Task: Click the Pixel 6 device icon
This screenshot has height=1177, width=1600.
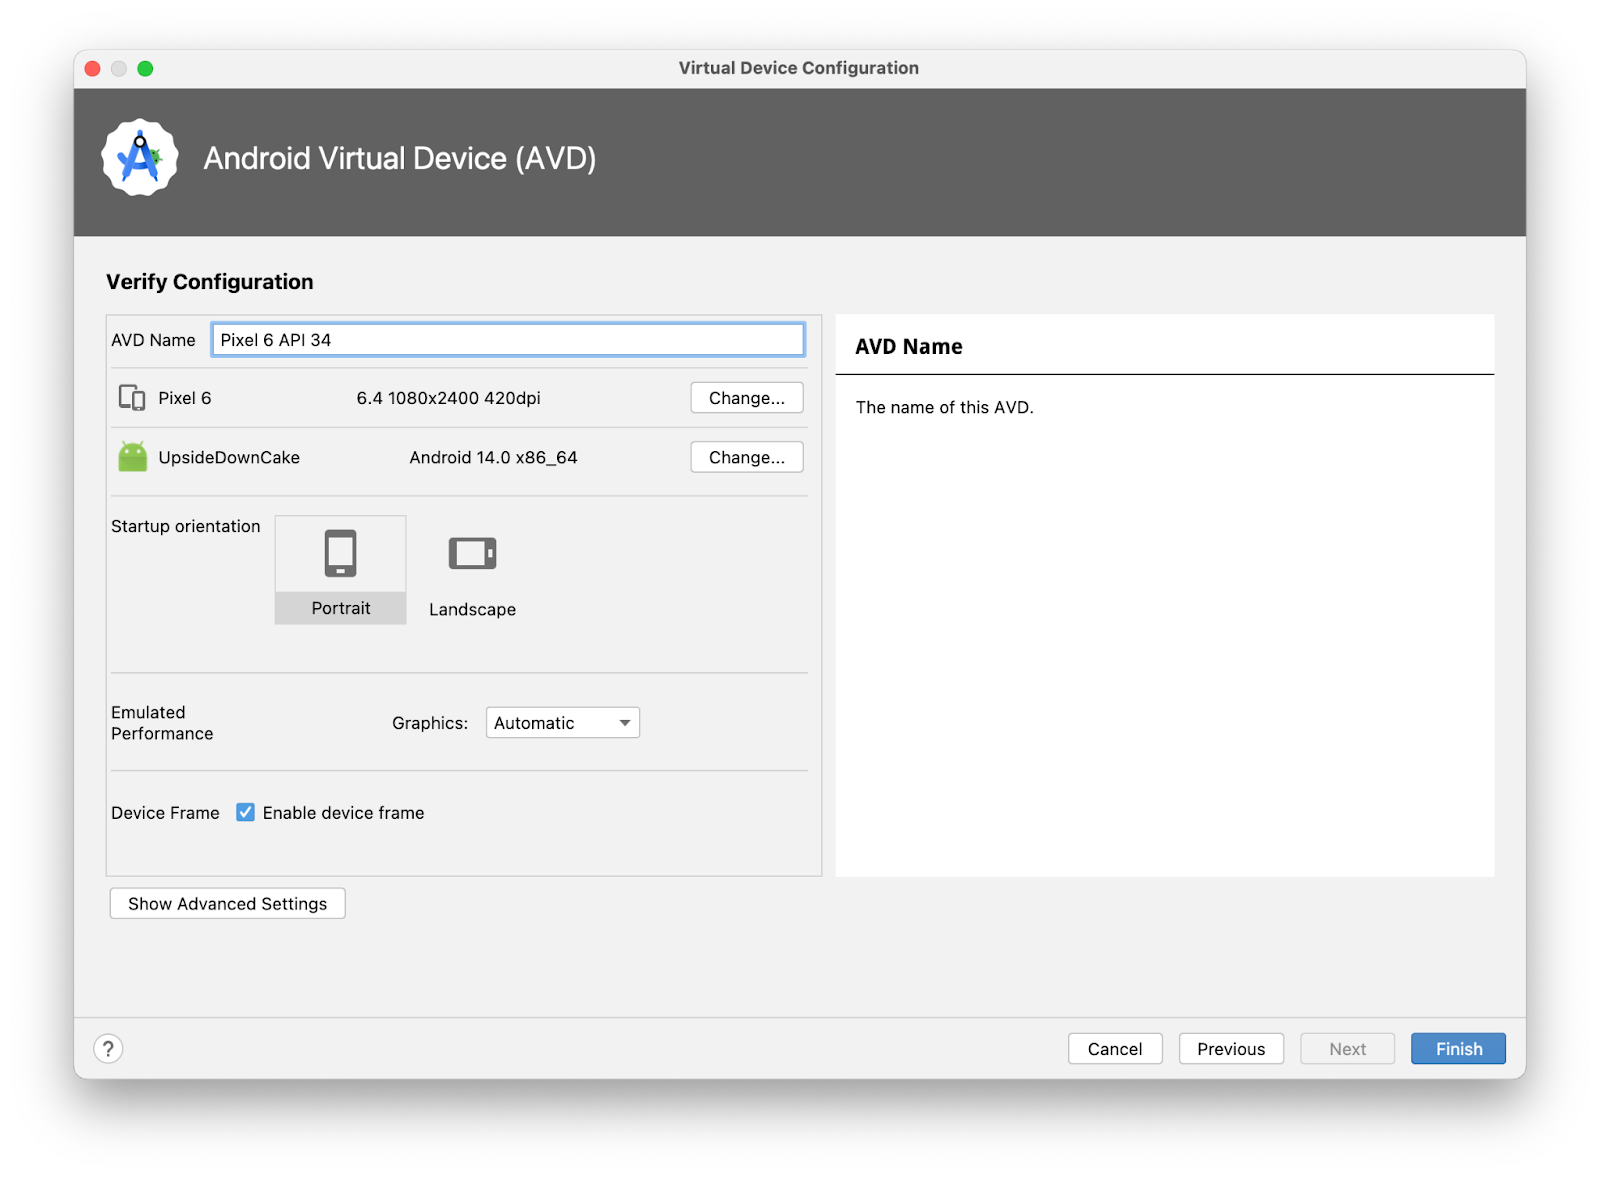Action: point(132,398)
